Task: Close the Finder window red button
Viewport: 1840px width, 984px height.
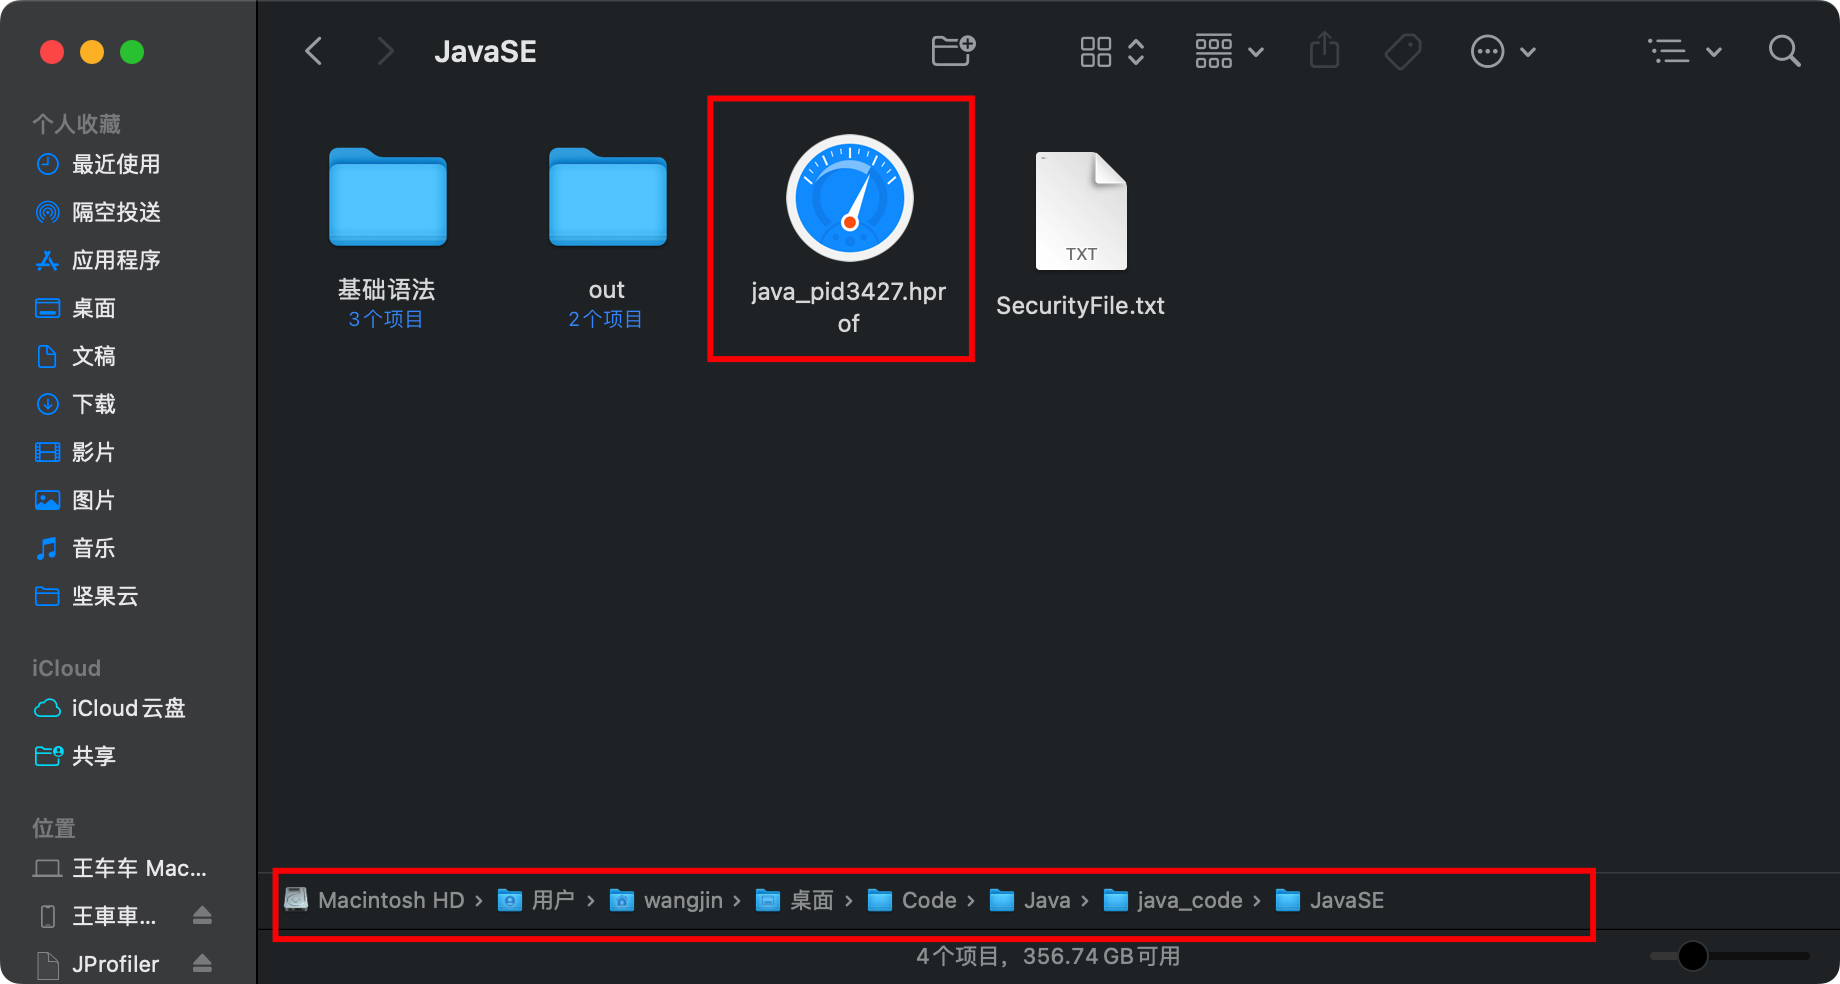Action: pyautogui.click(x=52, y=52)
